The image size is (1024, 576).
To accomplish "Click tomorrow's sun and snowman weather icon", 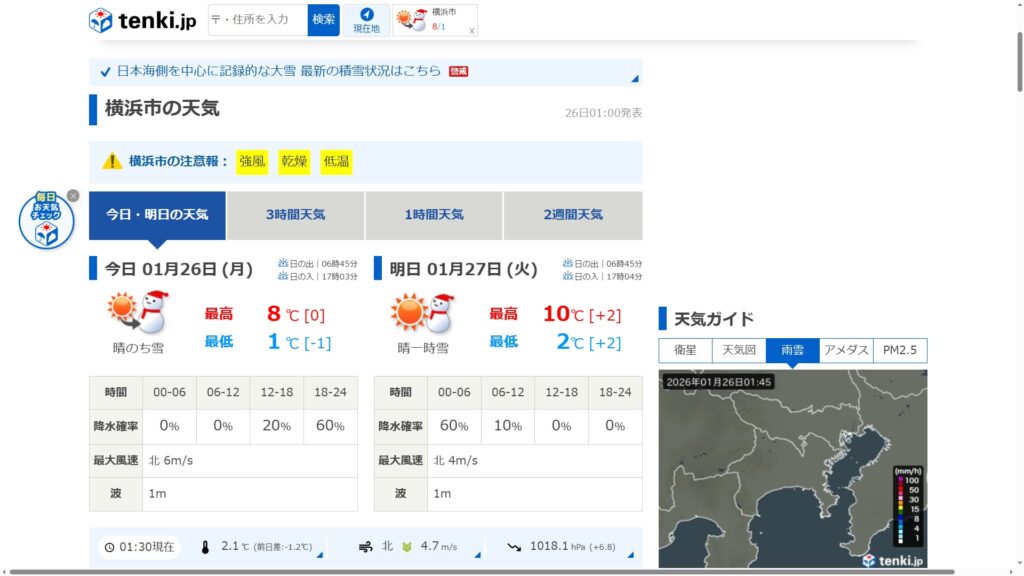I will 423,313.
